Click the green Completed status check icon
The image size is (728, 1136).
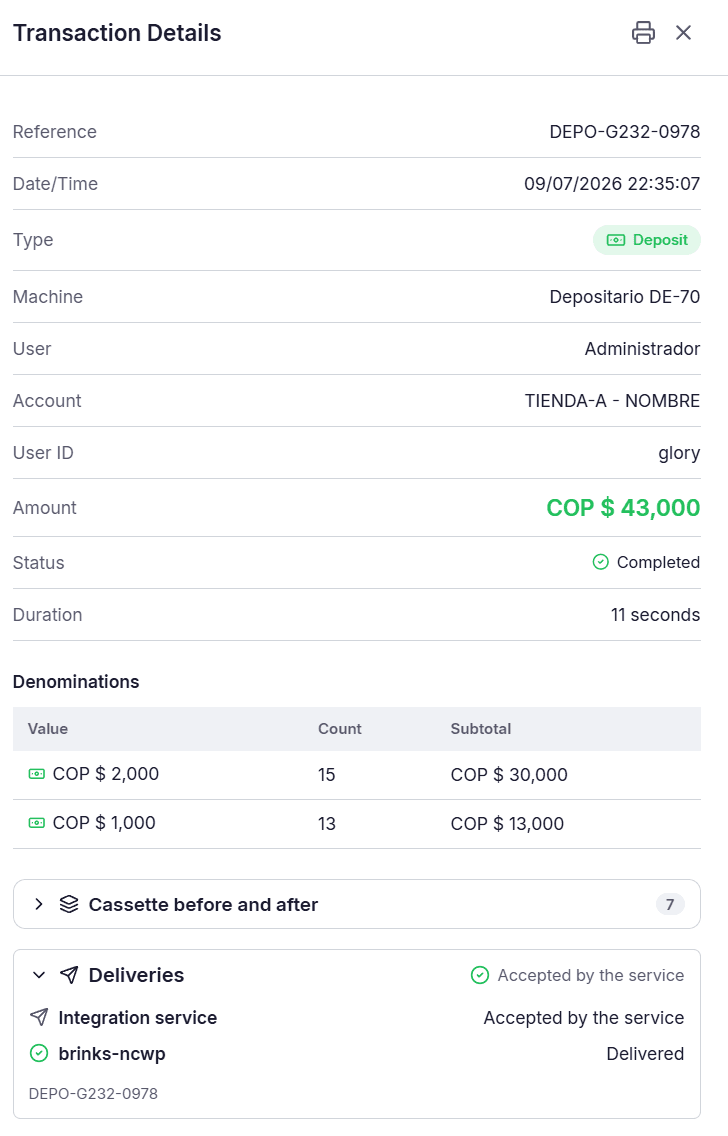click(x=601, y=562)
